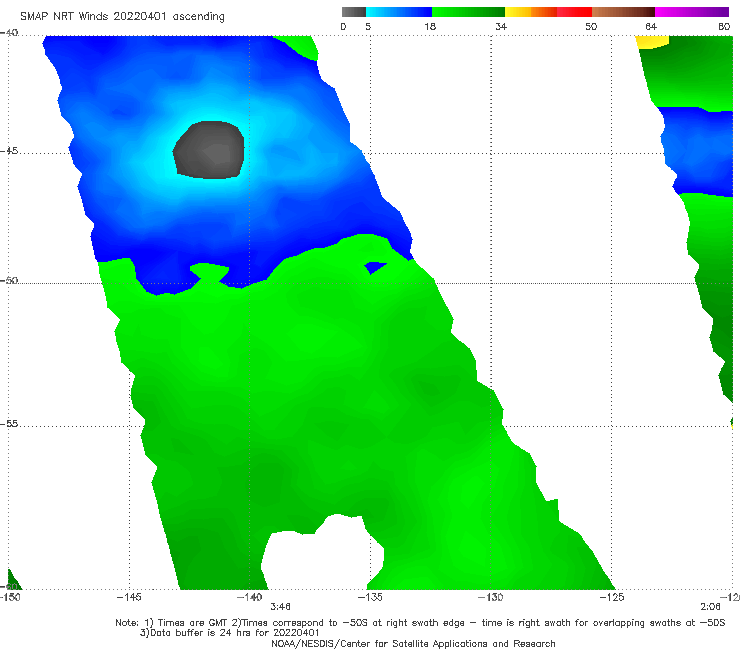The image size is (740, 650).
Task: Click the title text 'SMAP NRT Winds 20220401 ascending'
Action: click(122, 17)
